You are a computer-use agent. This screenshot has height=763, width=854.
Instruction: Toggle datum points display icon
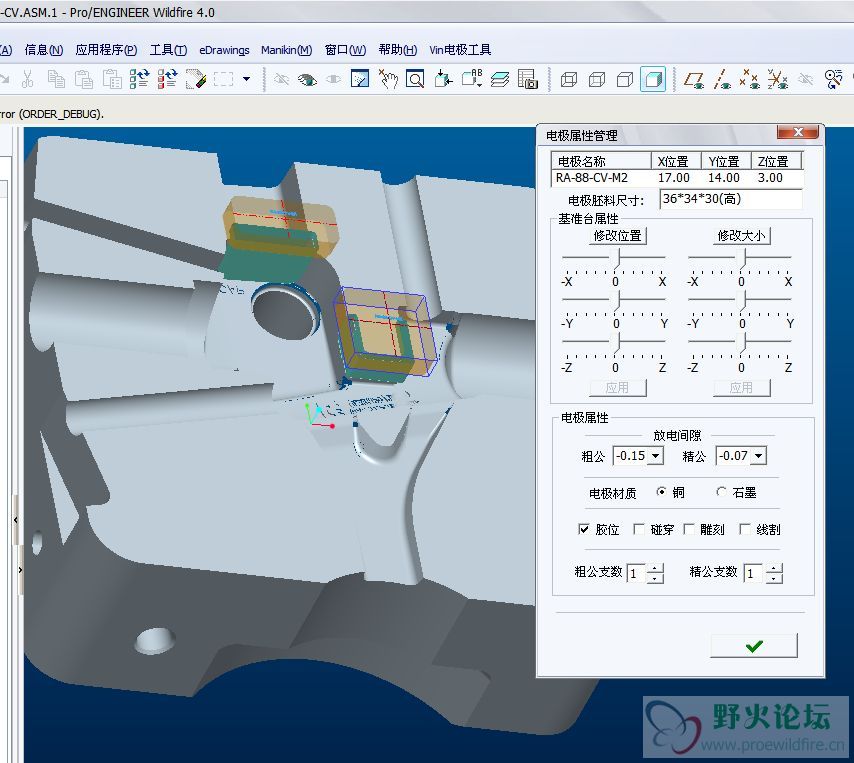749,79
